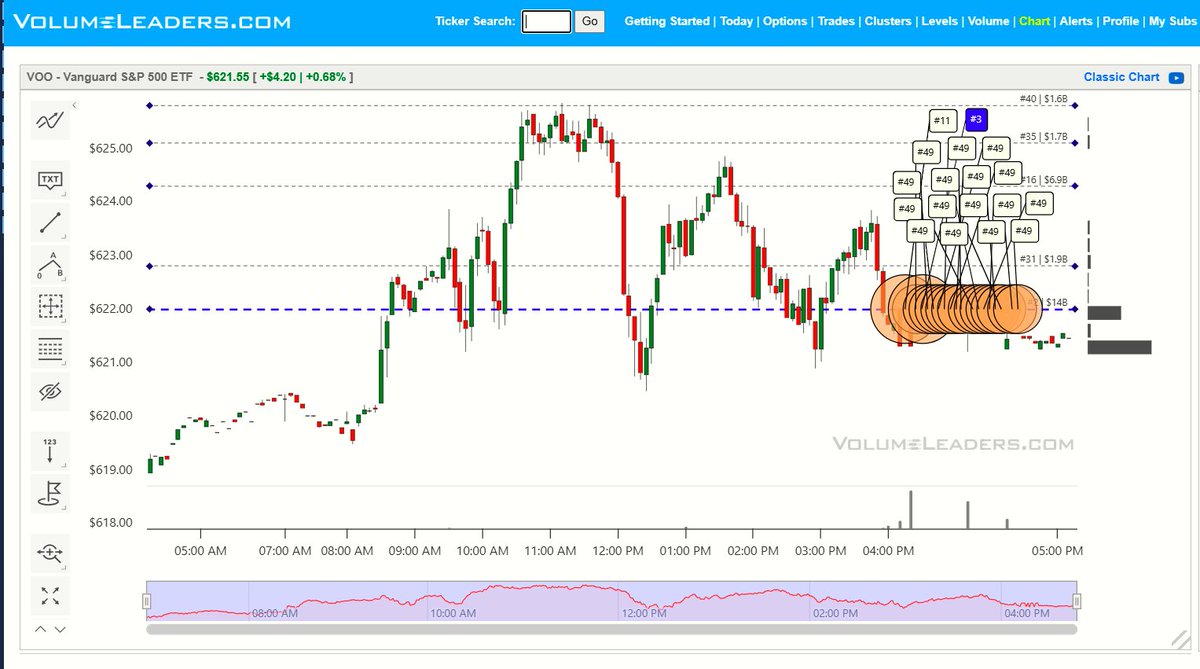Switch to the Chart menu item
This screenshot has width=1200, height=669.
pyautogui.click(x=1034, y=20)
